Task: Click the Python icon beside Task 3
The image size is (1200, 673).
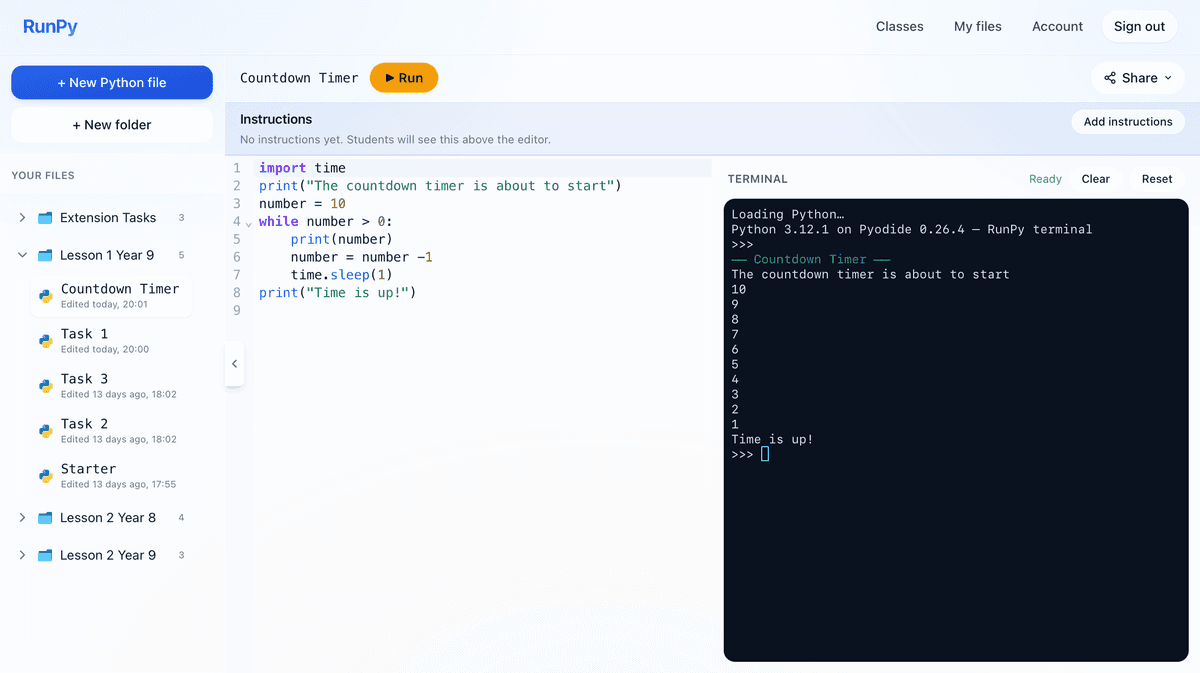Action: coord(46,386)
